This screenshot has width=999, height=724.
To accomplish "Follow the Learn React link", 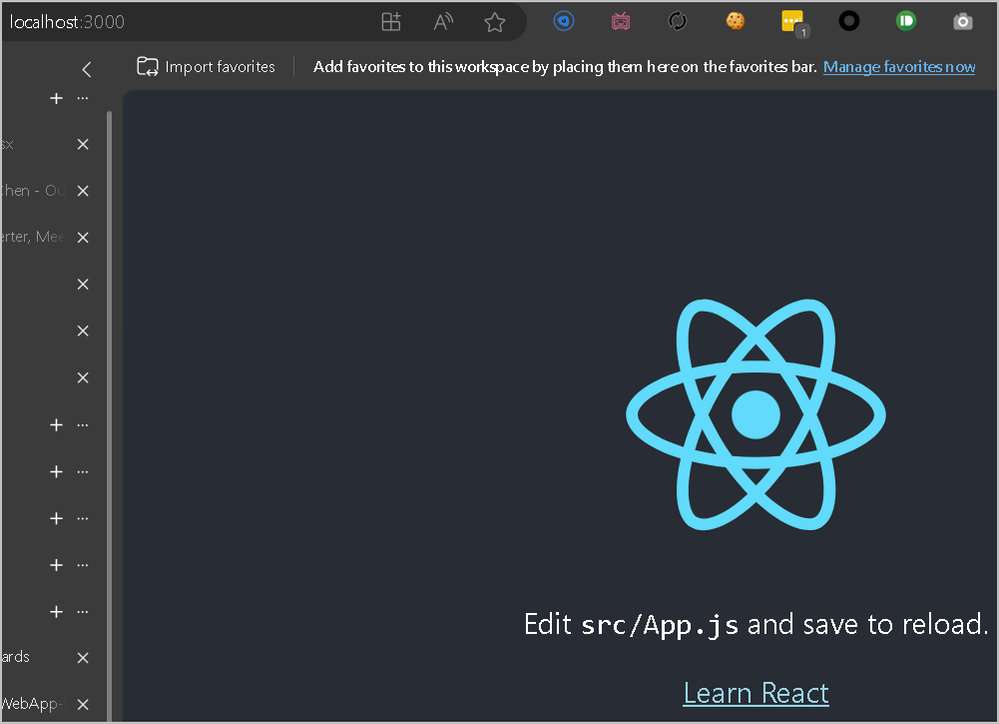I will click(x=756, y=693).
